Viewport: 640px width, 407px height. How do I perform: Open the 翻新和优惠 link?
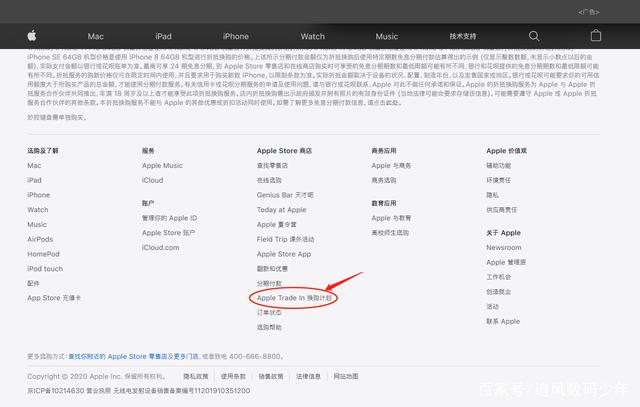[272, 269]
